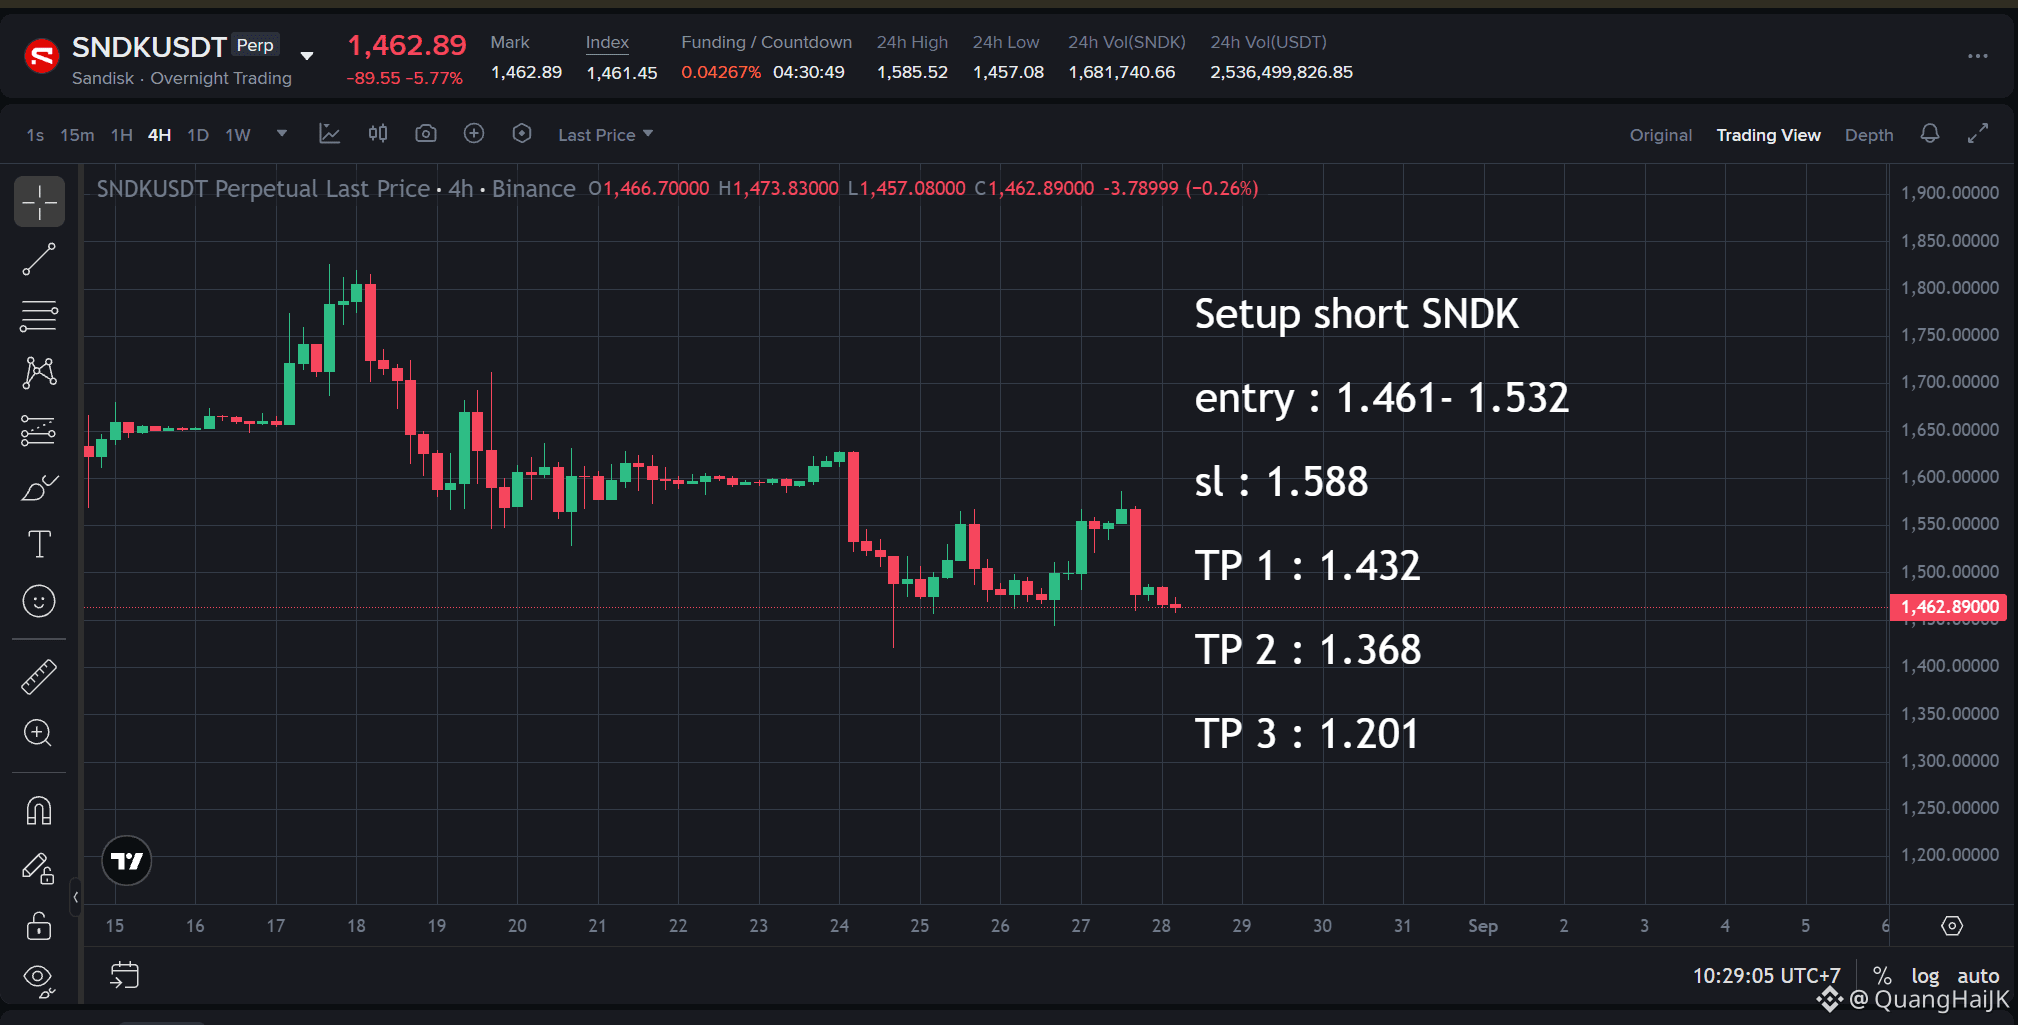Switch to the 1W timeframe
The width and height of the screenshot is (2018, 1025).
tap(238, 135)
